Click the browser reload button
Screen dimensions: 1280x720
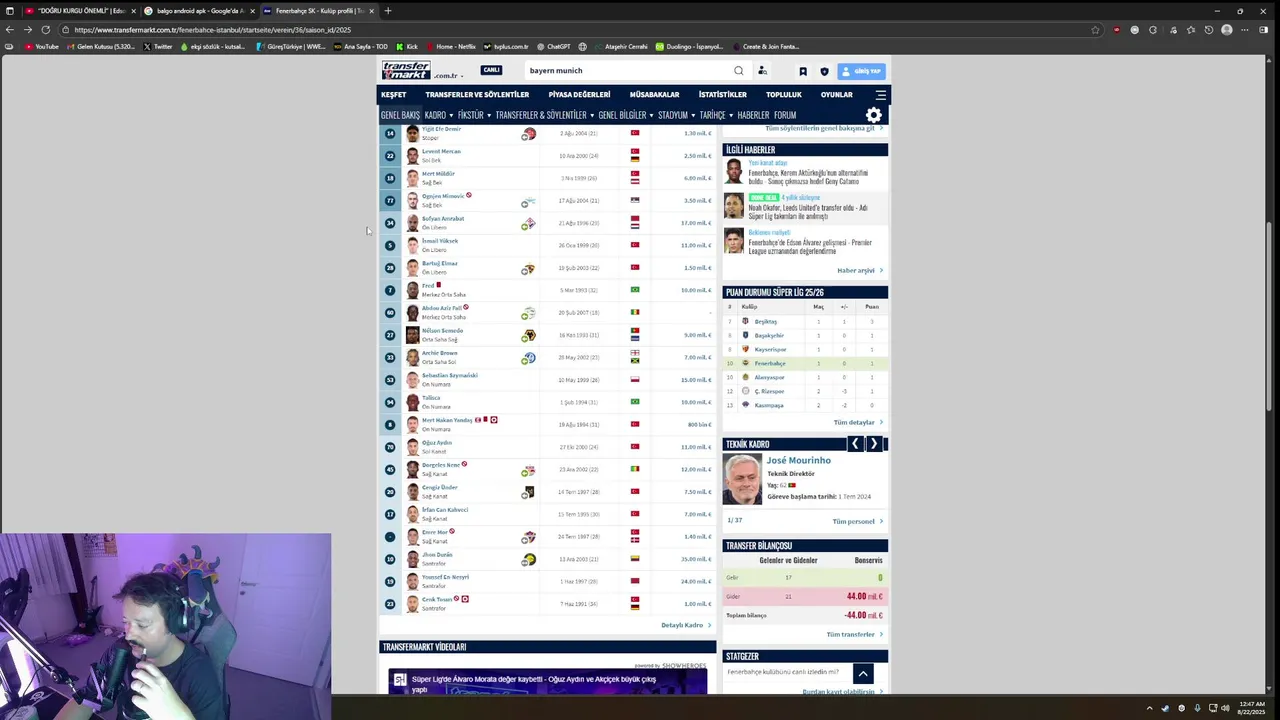pos(46,30)
